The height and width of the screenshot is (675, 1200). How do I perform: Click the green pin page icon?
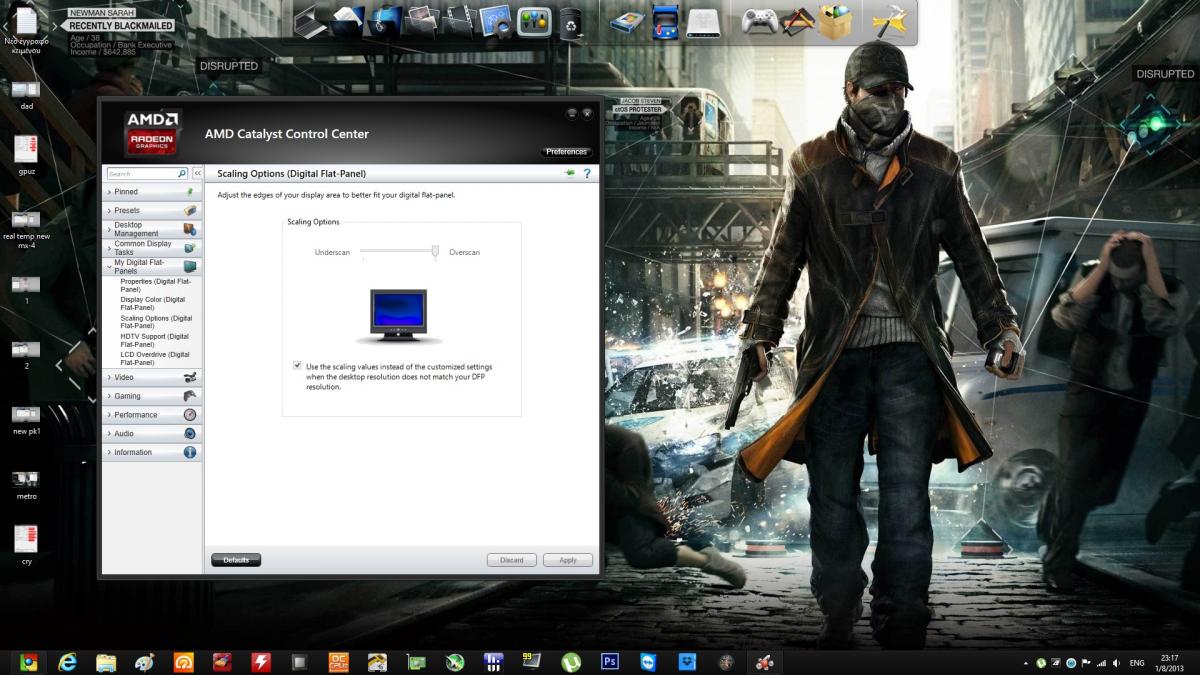[570, 173]
